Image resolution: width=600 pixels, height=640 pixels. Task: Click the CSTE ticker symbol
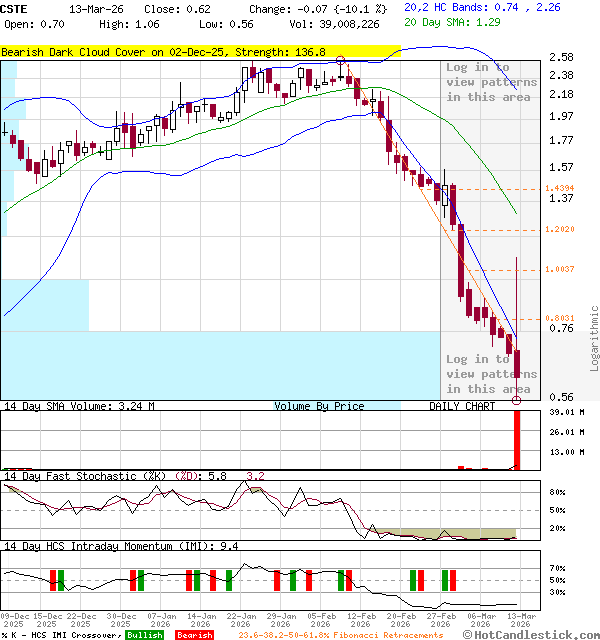coord(16,8)
